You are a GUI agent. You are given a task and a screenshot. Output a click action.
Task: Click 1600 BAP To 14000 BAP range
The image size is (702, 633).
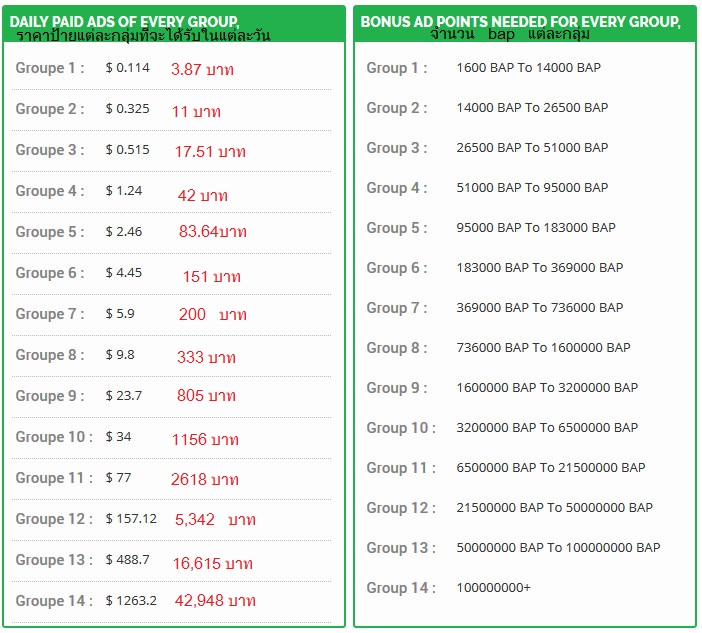(528, 68)
